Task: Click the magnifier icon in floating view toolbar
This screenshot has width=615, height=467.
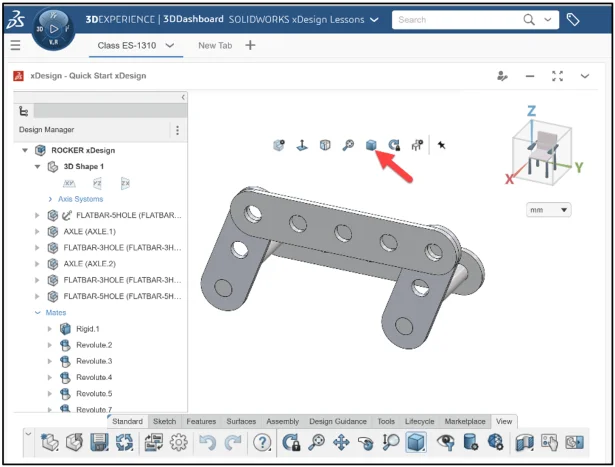Action: 348,145
